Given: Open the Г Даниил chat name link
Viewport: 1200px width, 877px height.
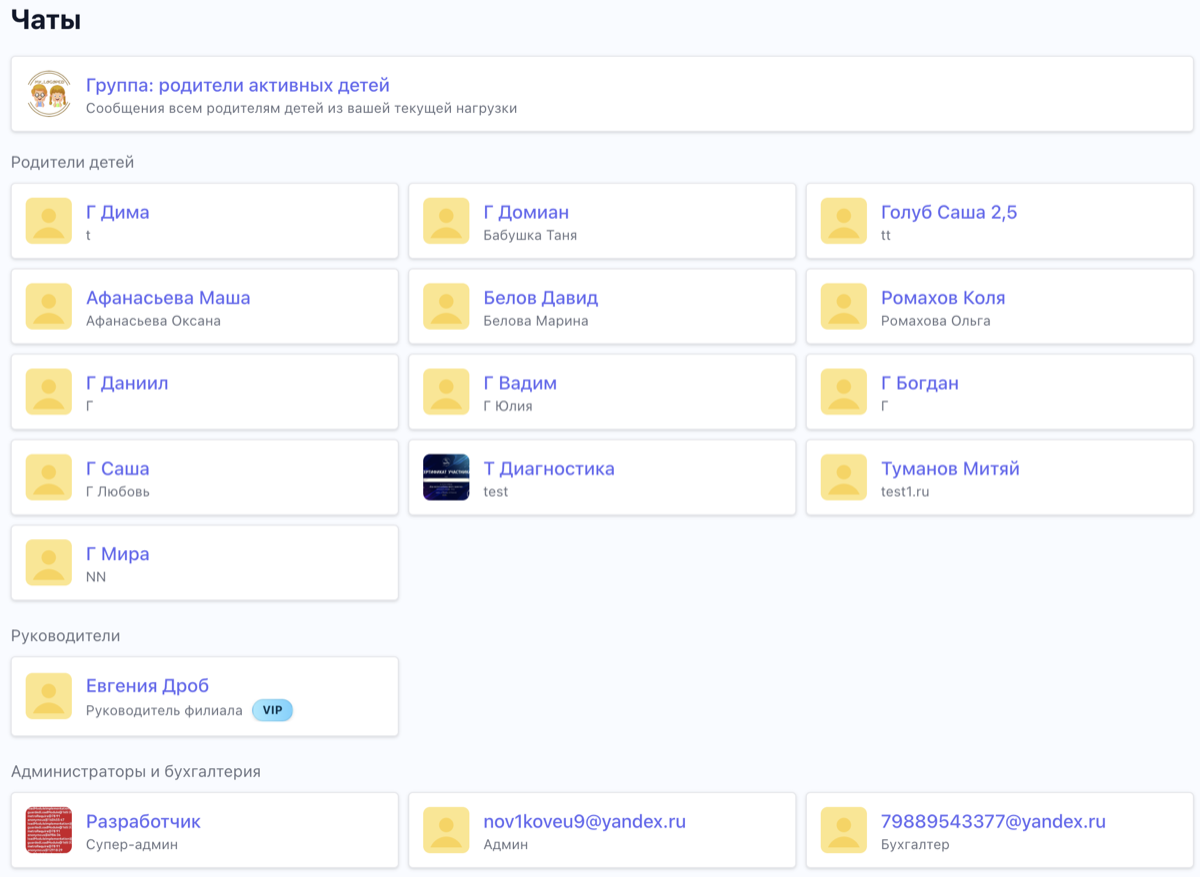Looking at the screenshot, I should 127,383.
